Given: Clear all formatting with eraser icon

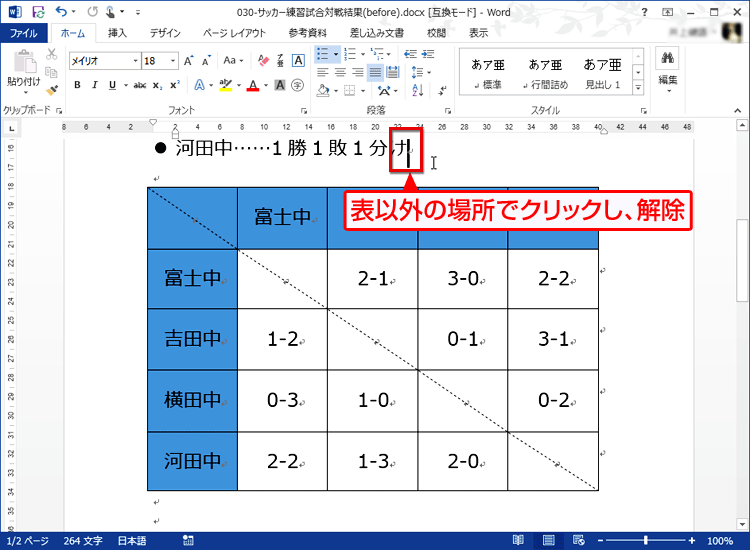Looking at the screenshot, I should point(263,60).
